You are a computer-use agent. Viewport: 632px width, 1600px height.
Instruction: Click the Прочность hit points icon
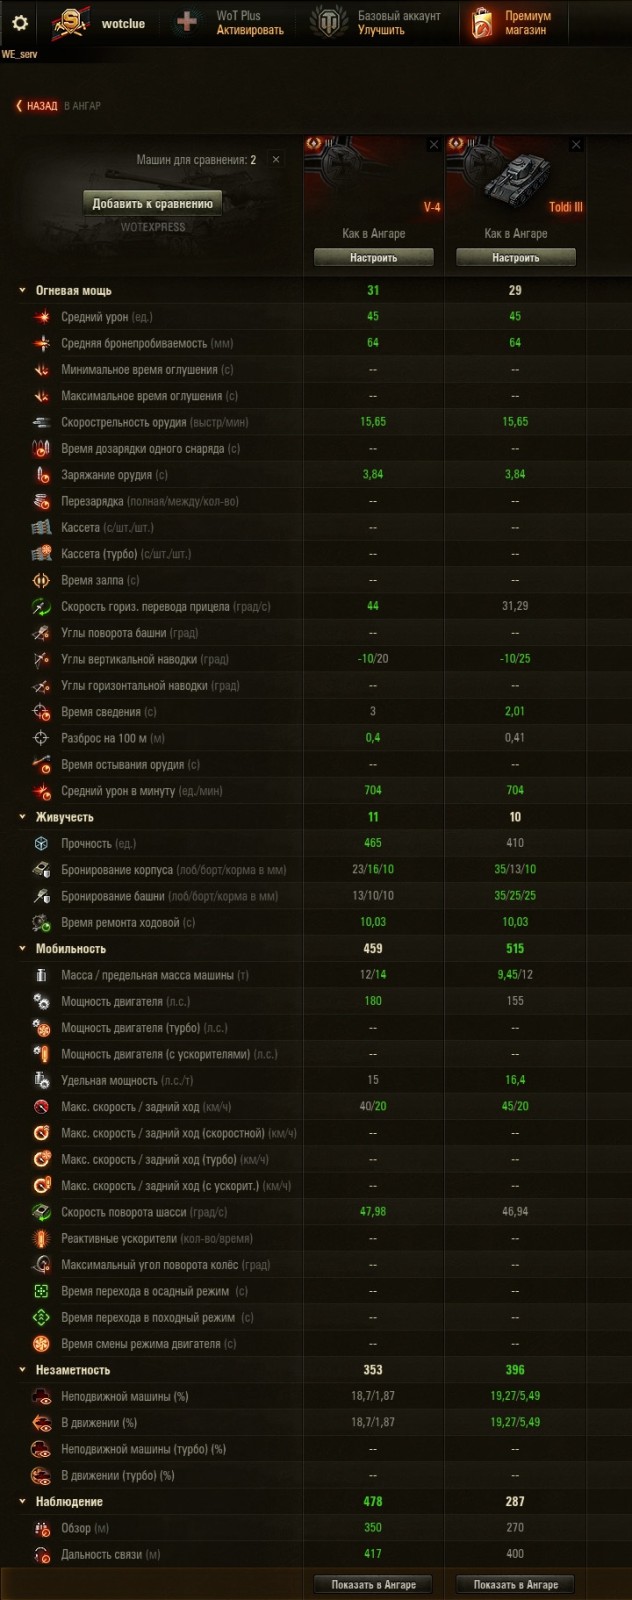tap(42, 843)
